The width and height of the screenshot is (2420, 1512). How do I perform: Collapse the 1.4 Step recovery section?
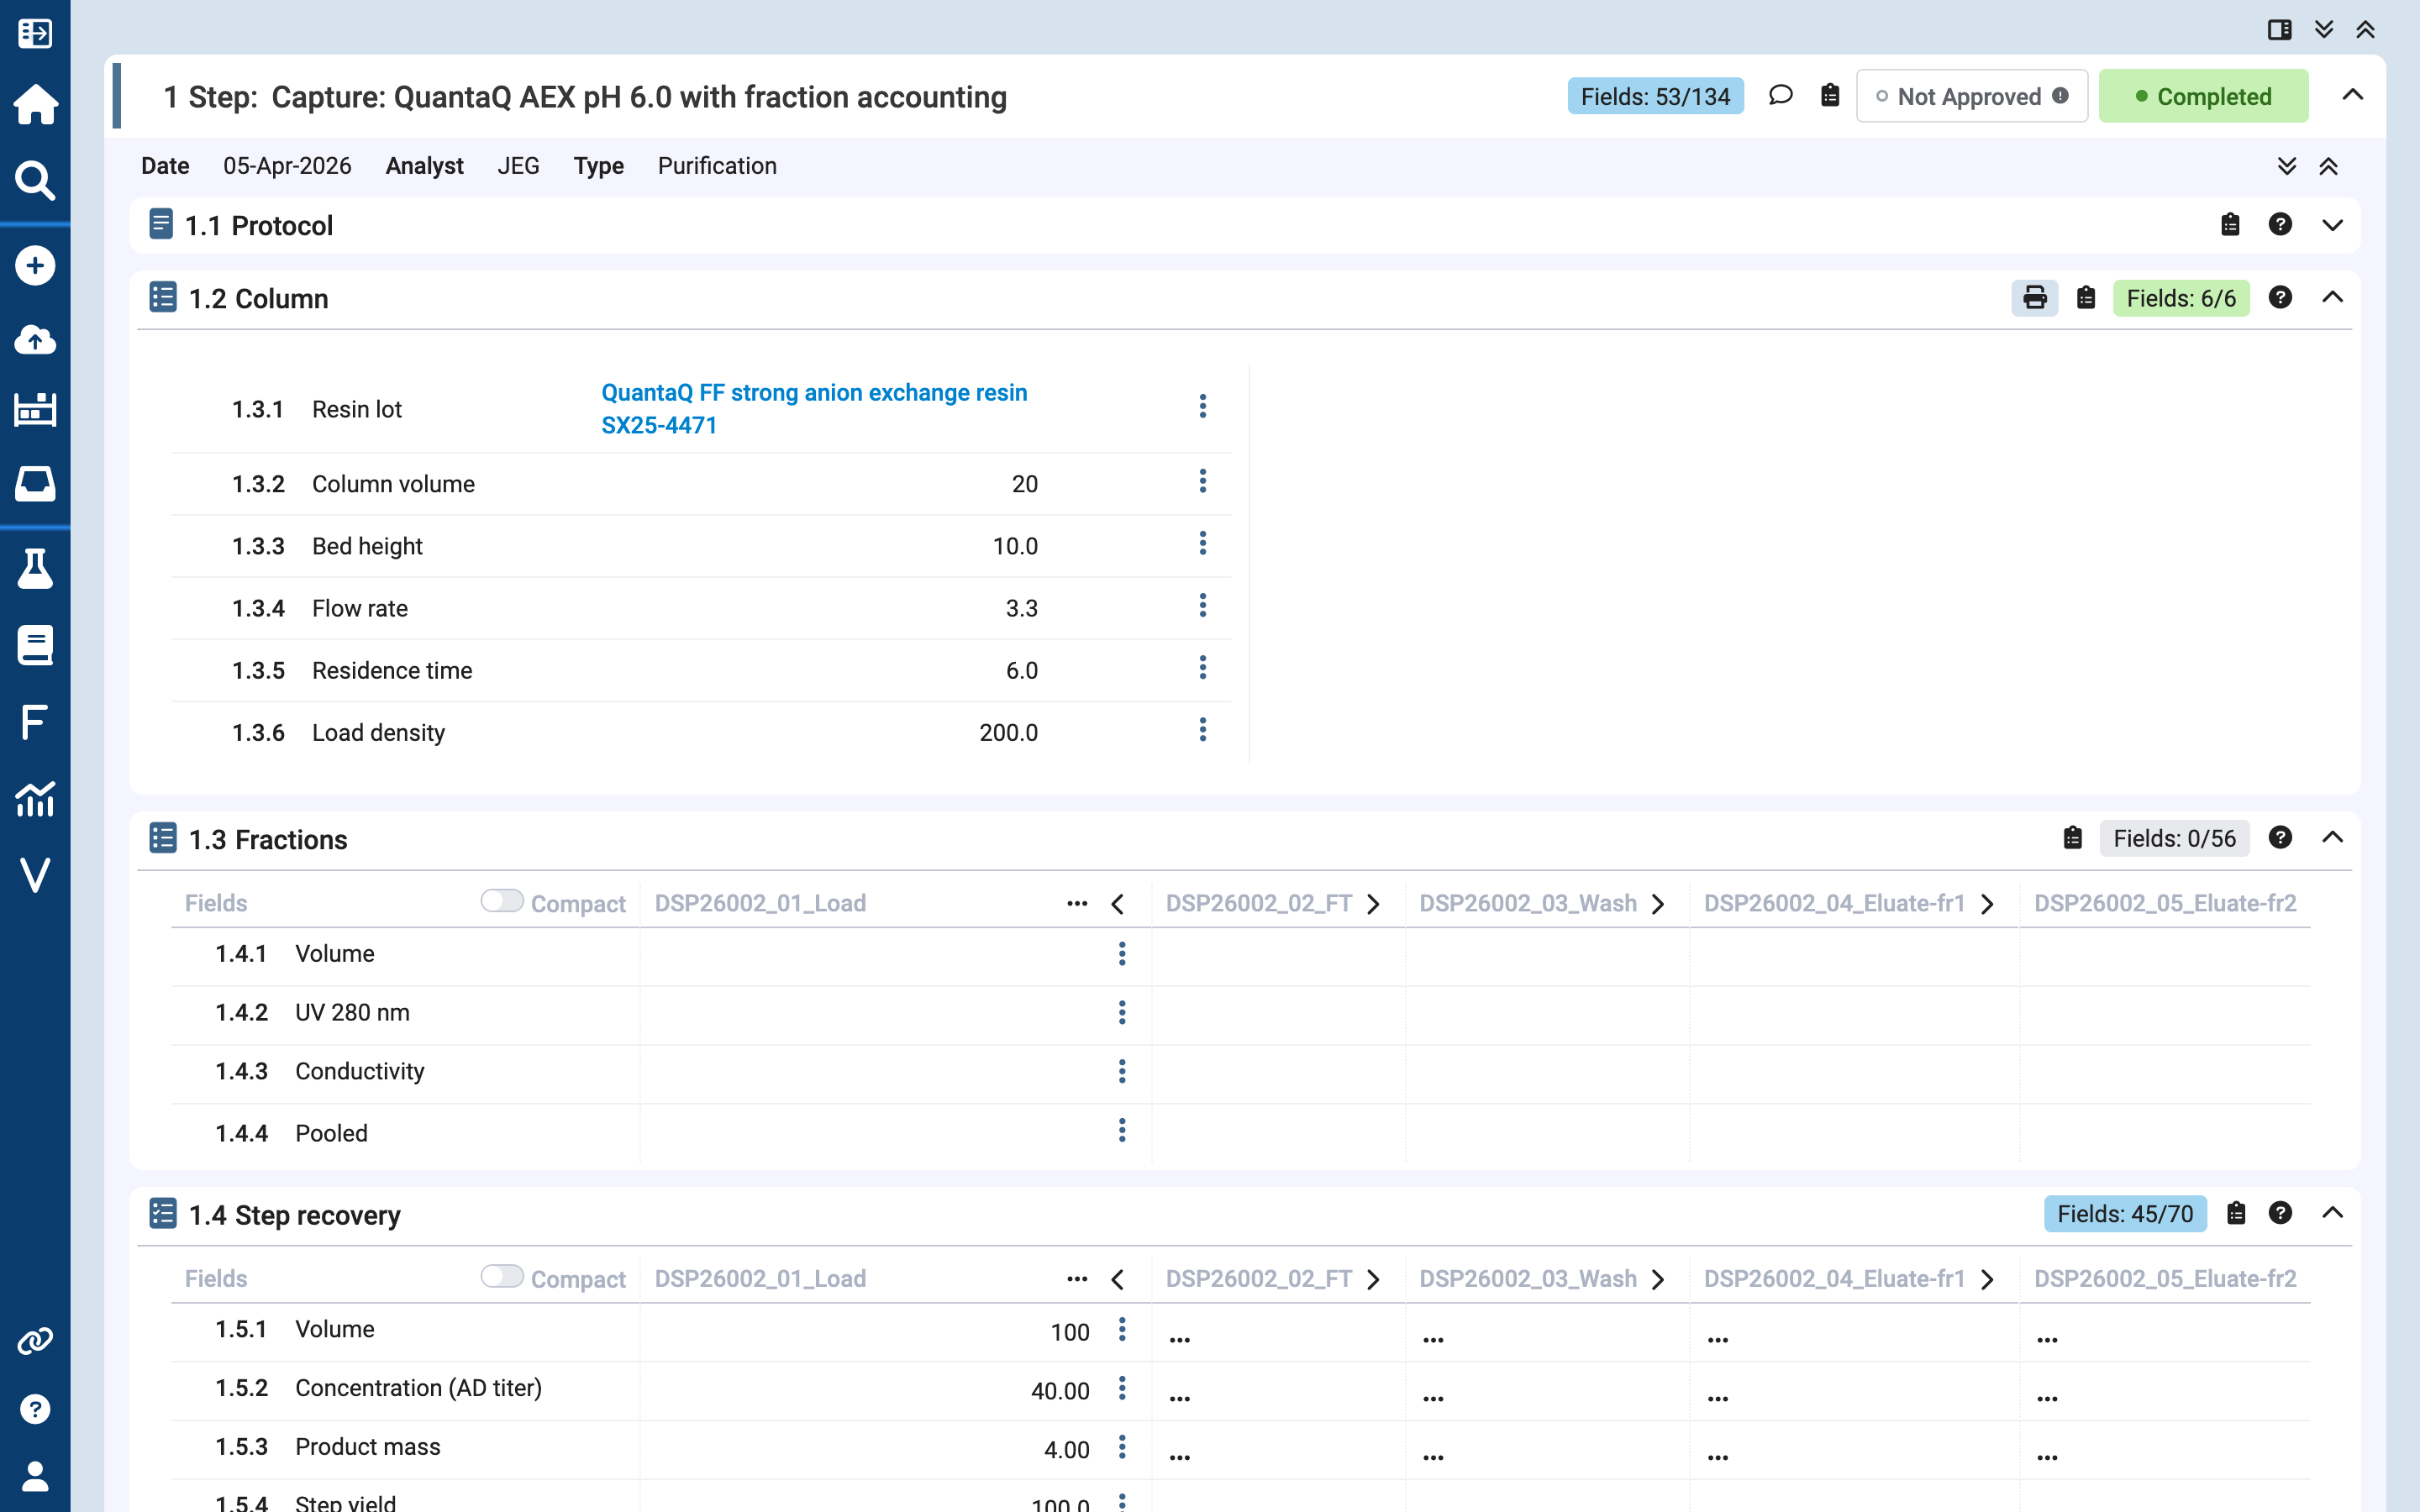click(x=2333, y=1214)
